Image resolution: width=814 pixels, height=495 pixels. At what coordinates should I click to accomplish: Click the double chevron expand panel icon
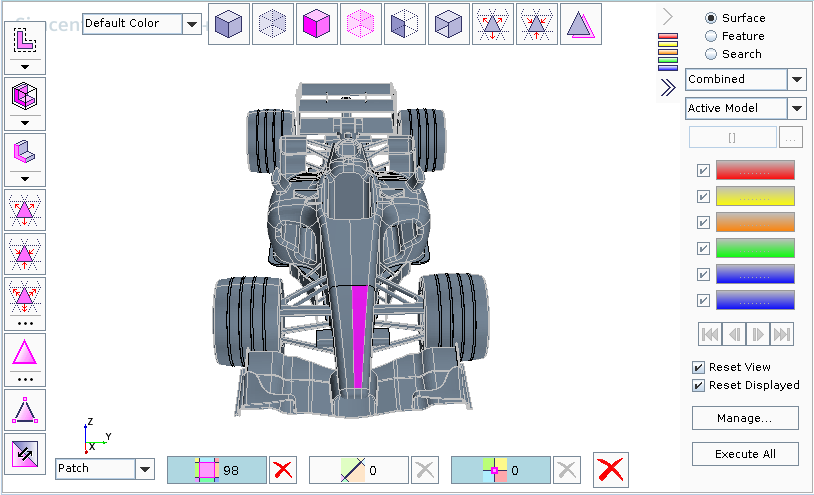[669, 88]
